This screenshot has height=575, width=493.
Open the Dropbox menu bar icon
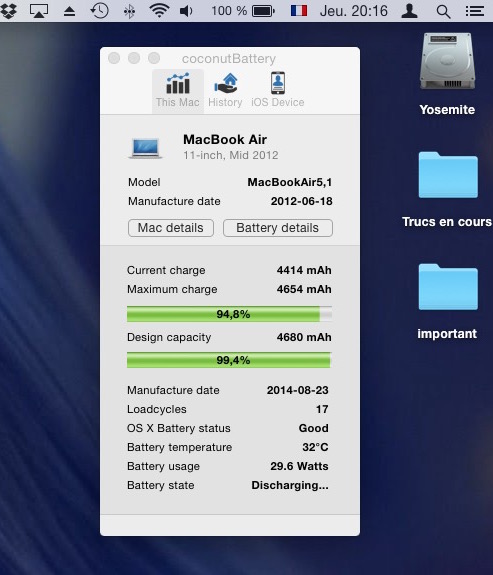pyautogui.click(x=8, y=11)
